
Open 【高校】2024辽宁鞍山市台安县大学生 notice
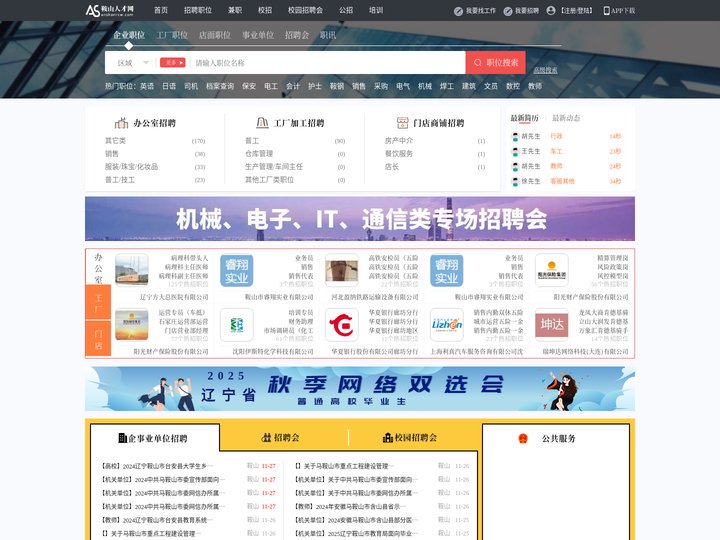point(155,466)
